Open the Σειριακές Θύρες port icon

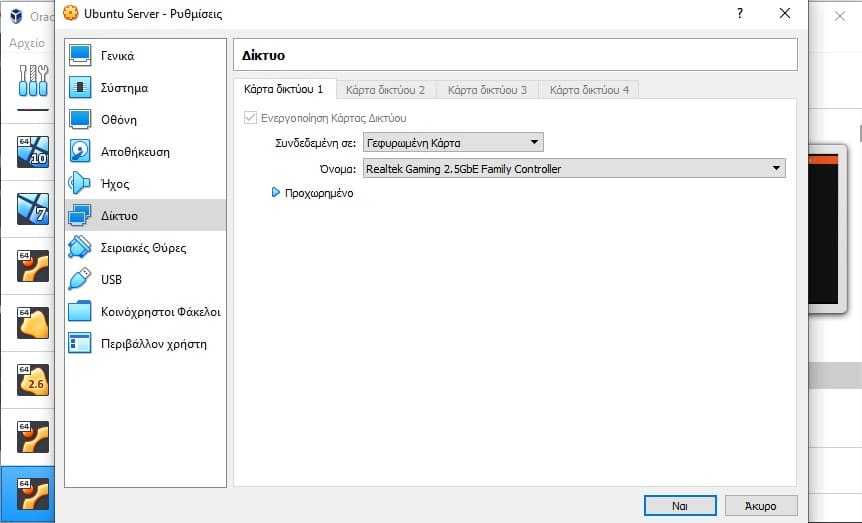click(x=80, y=247)
